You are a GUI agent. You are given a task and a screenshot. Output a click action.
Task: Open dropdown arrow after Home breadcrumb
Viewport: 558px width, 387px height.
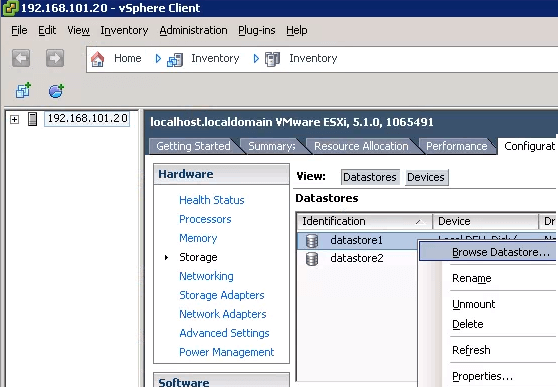pyautogui.click(x=158, y=58)
